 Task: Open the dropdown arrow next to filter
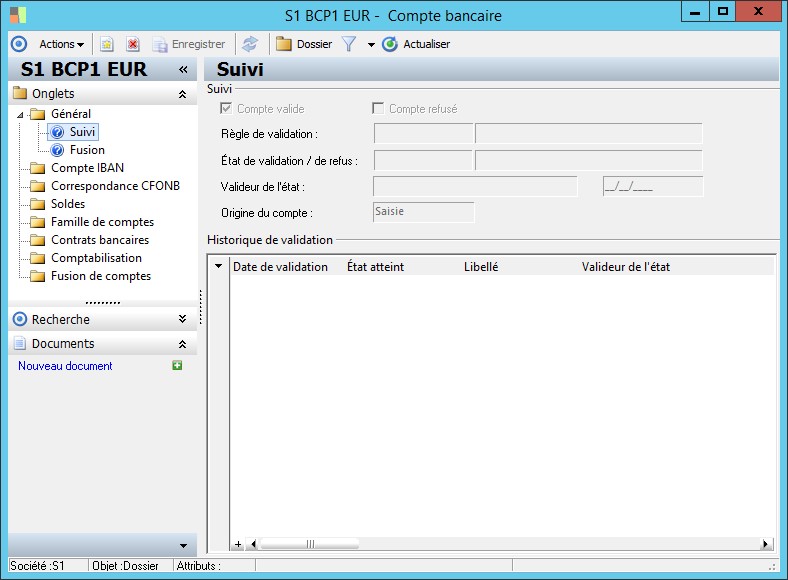click(x=370, y=45)
